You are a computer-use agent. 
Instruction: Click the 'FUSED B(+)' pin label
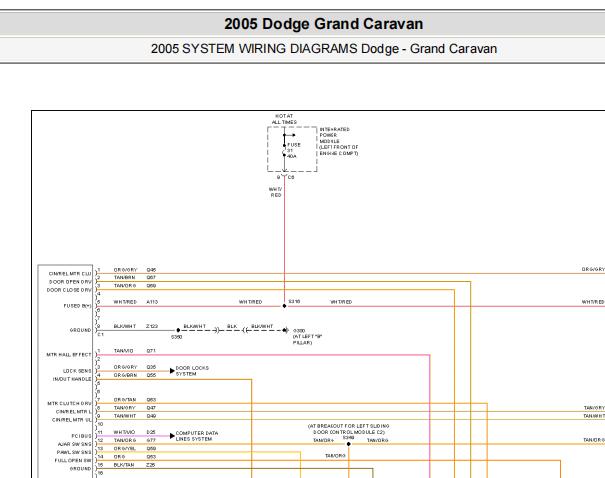coord(78,306)
